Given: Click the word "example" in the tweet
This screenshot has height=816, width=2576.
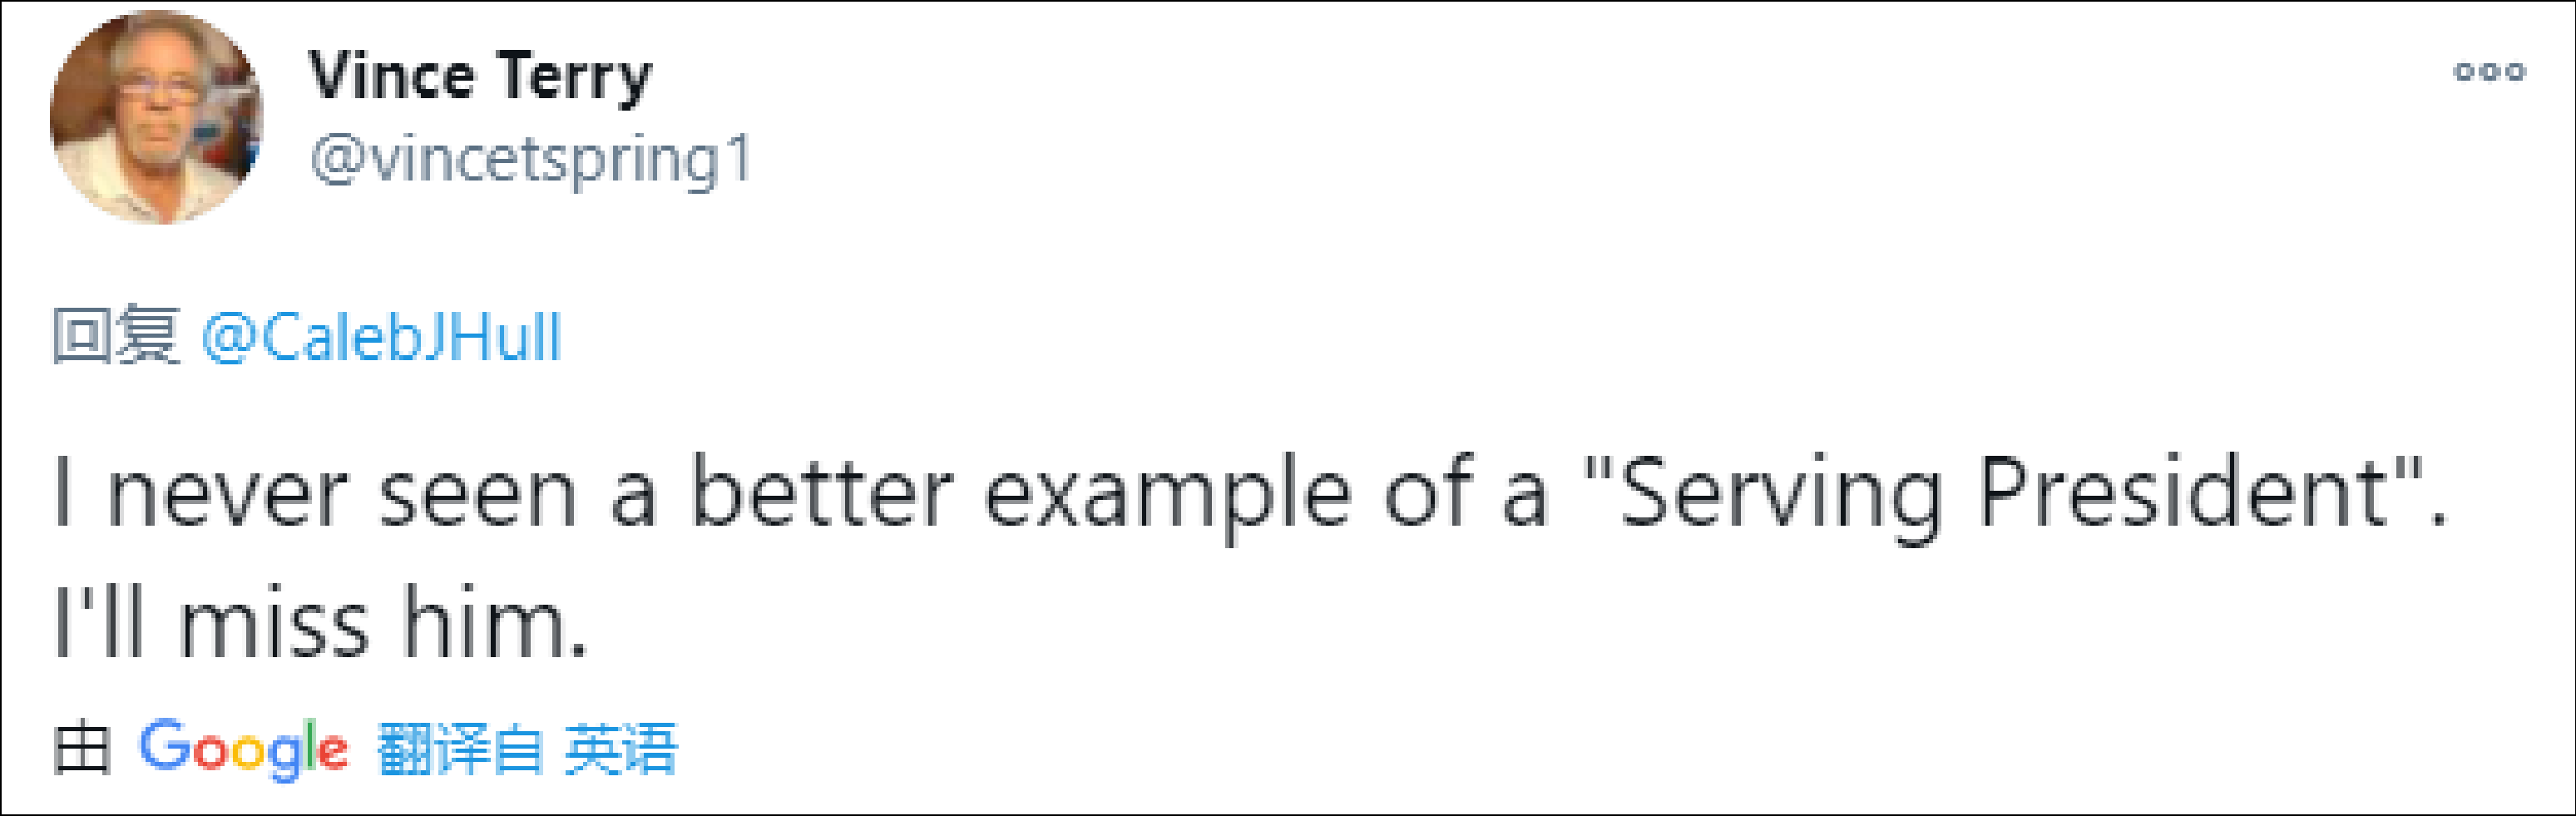Looking at the screenshot, I should click(x=1167, y=492).
